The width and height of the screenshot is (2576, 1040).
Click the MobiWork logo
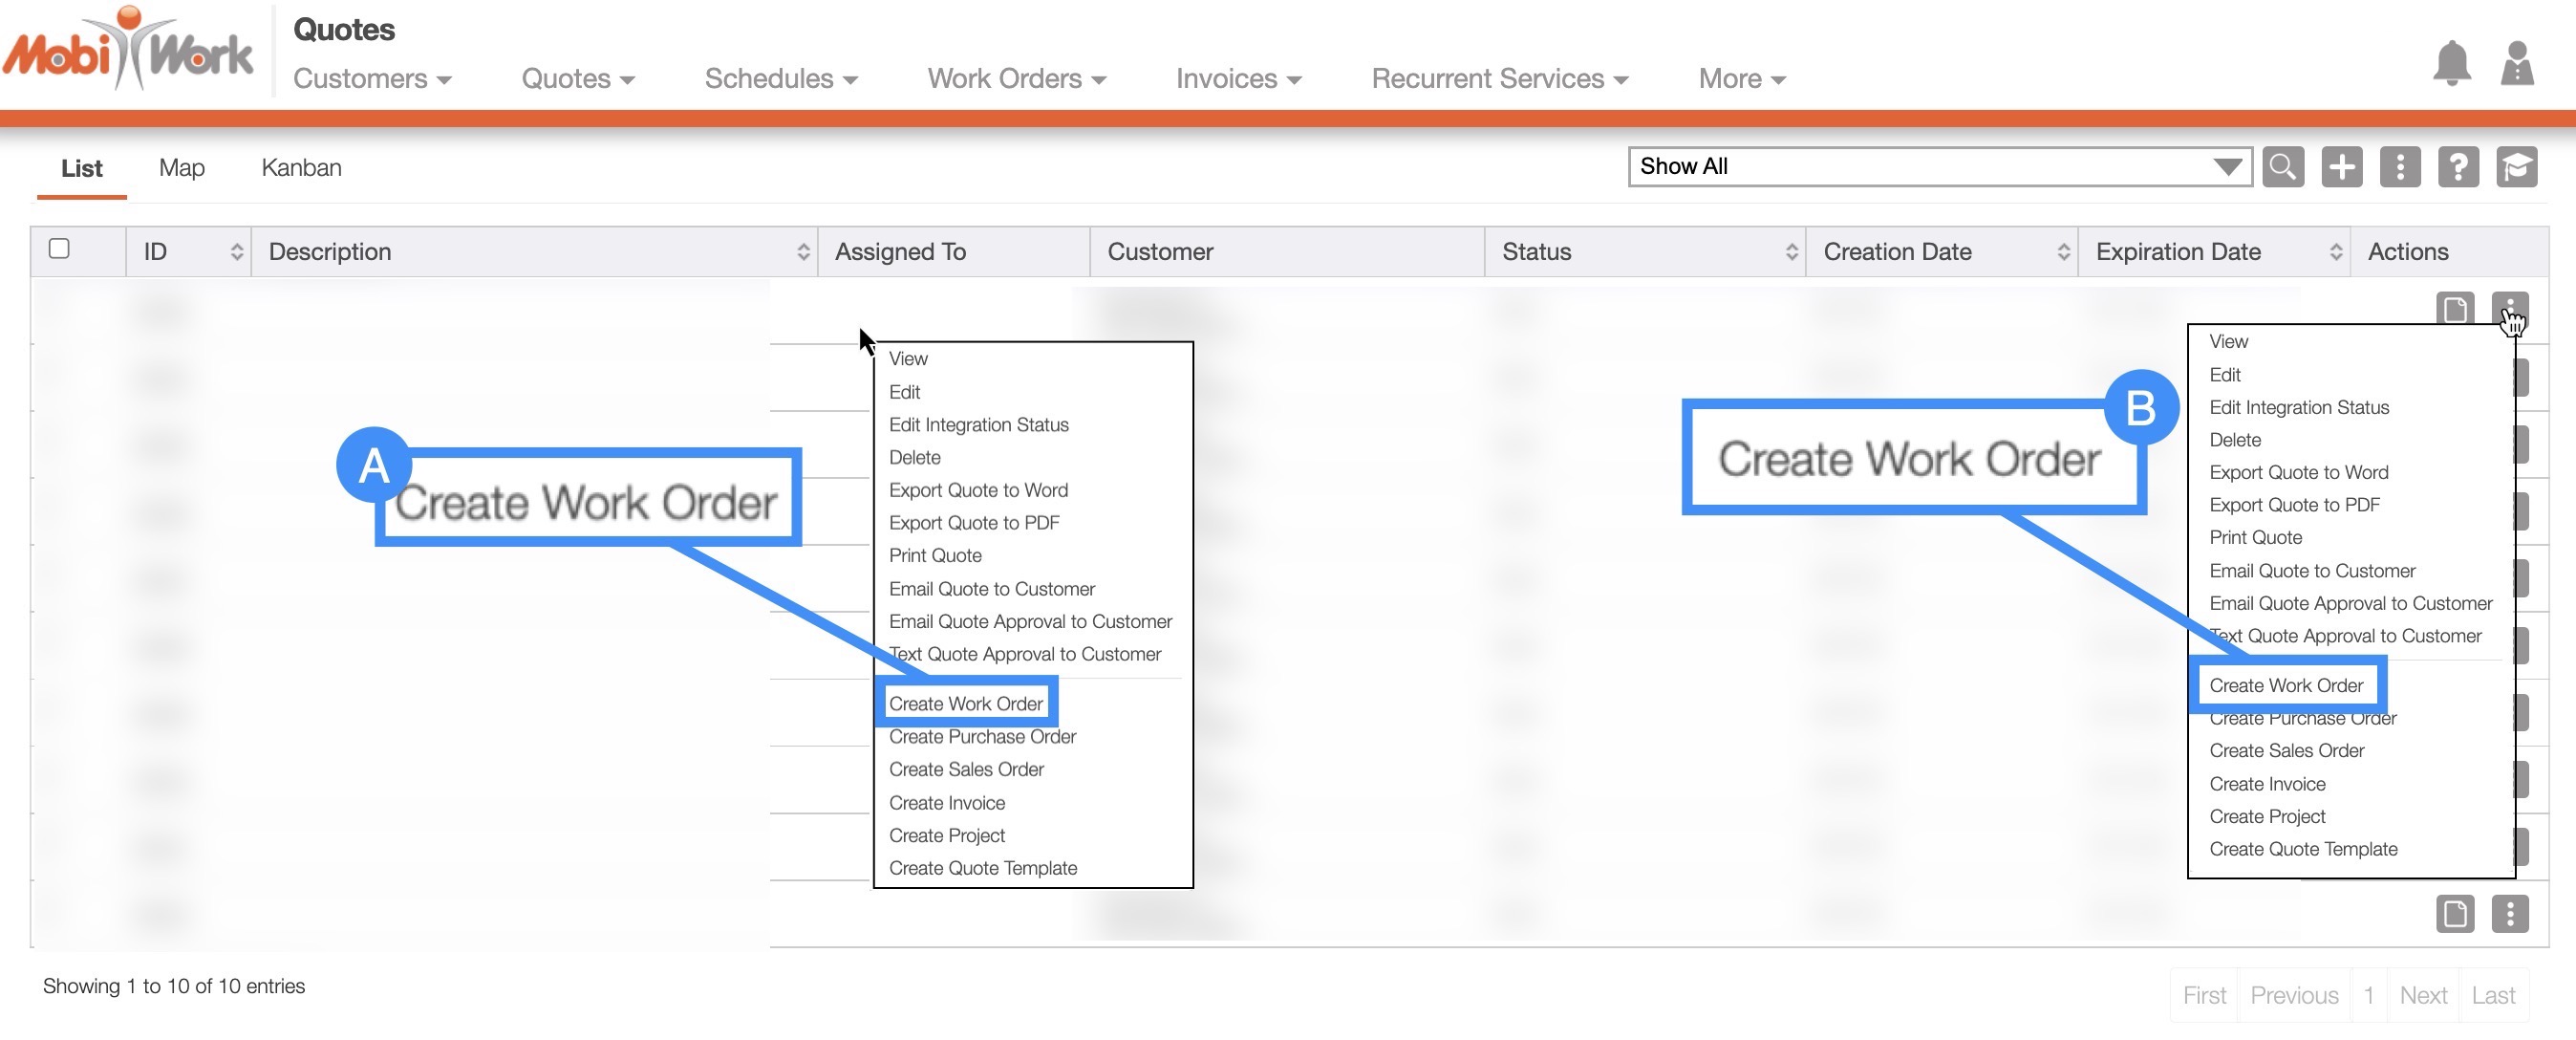(128, 50)
